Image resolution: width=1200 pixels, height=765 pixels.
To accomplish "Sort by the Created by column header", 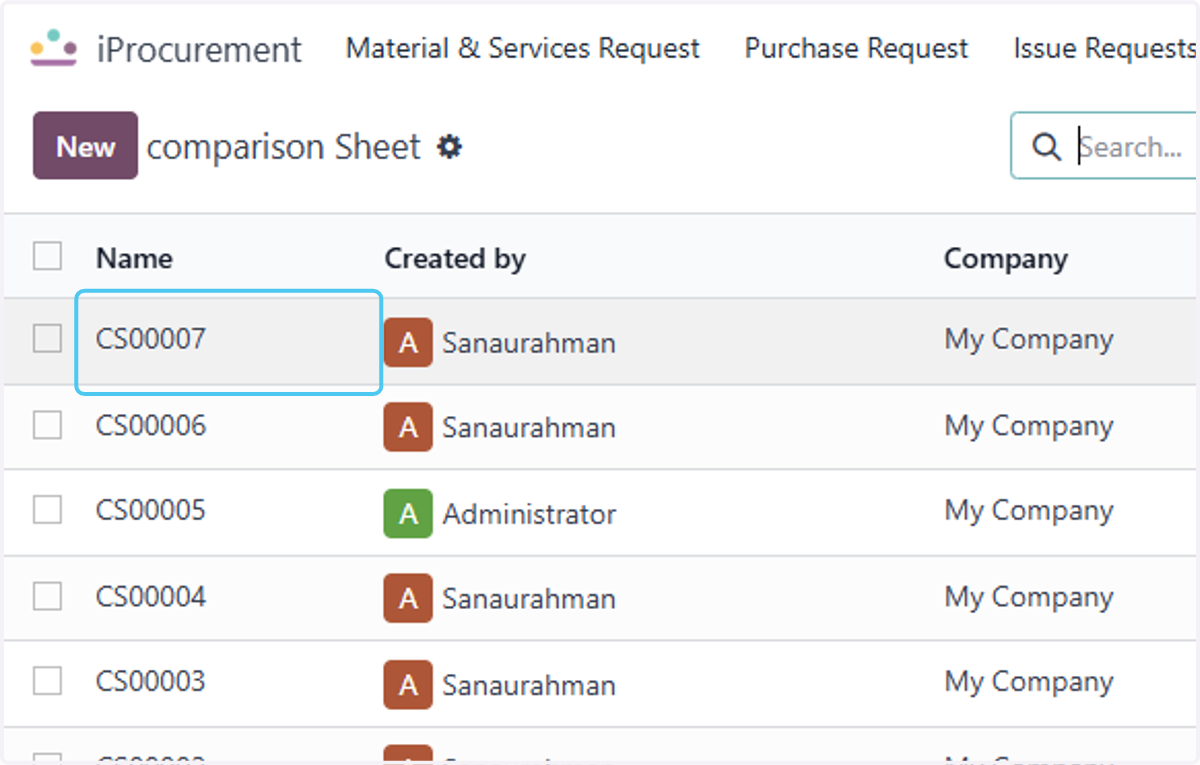I will (x=455, y=258).
